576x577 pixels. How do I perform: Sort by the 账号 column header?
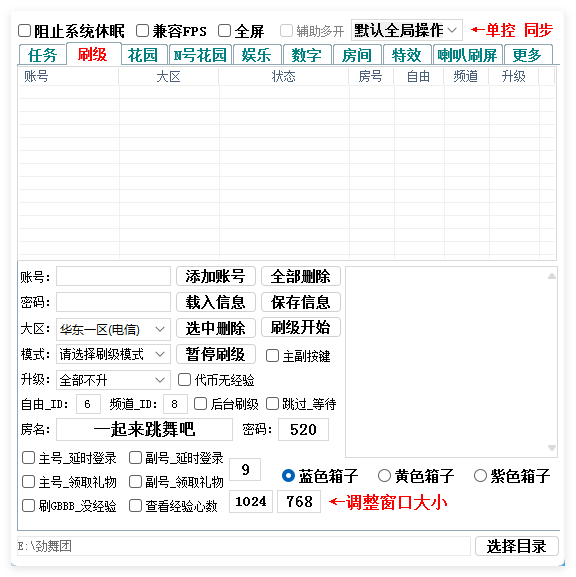pyautogui.click(x=68, y=77)
